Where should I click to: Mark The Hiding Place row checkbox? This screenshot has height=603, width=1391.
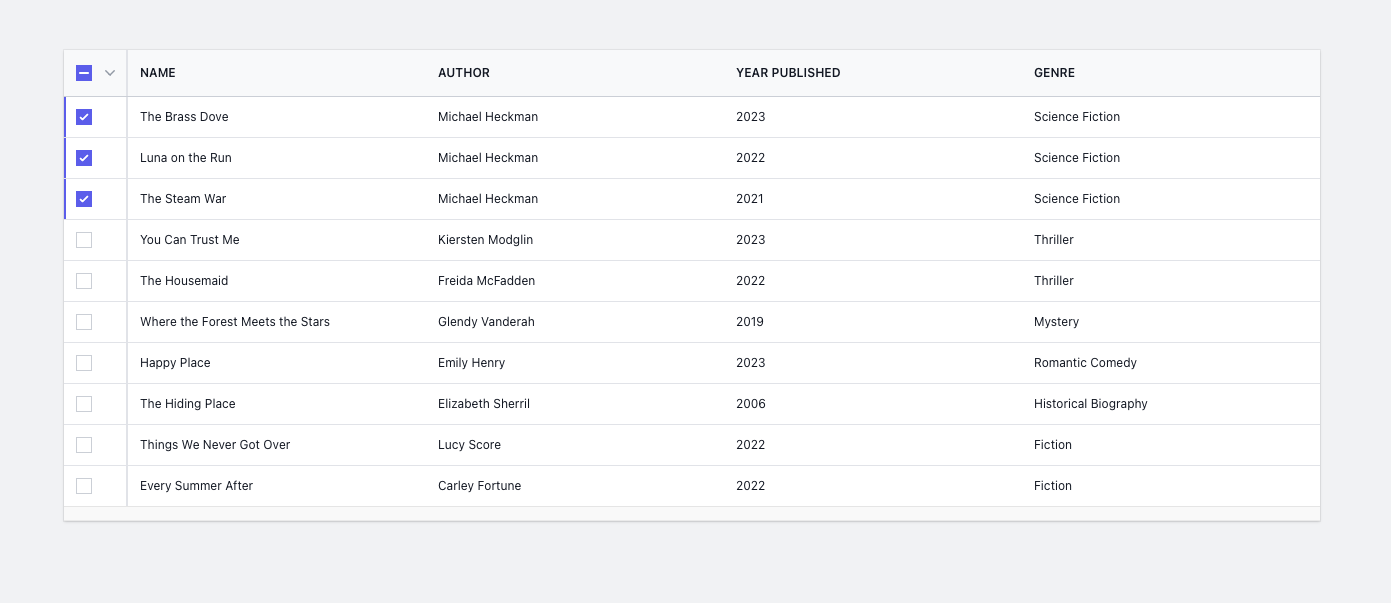(x=84, y=404)
